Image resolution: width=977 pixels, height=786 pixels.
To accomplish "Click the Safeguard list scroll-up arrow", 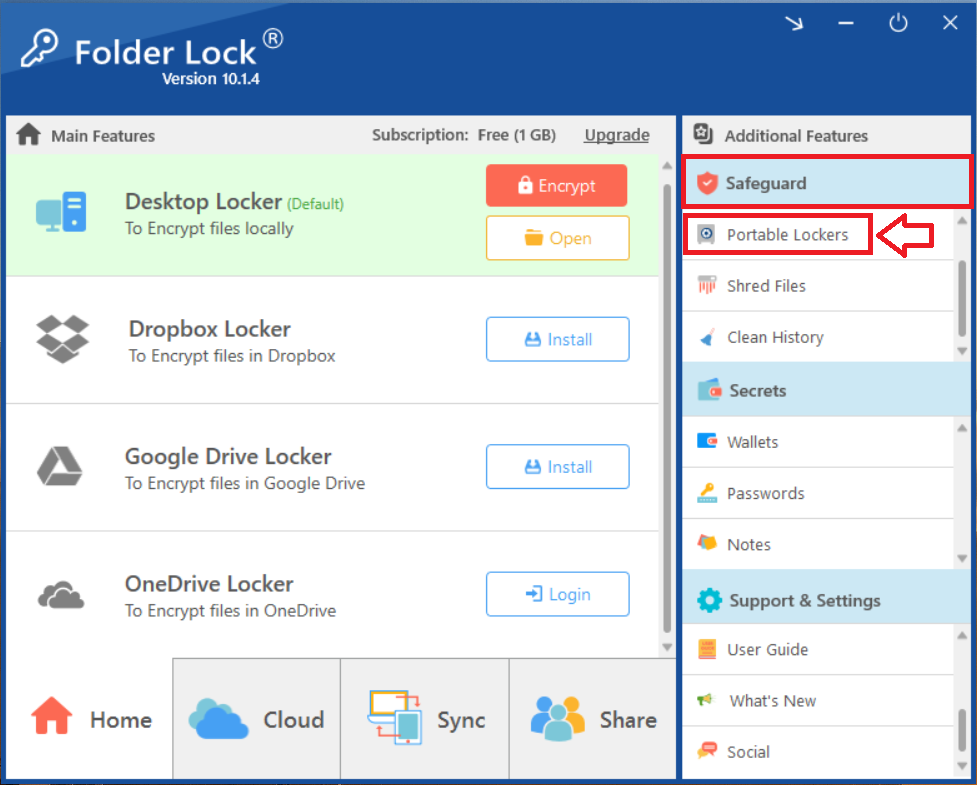I will click(x=962, y=221).
